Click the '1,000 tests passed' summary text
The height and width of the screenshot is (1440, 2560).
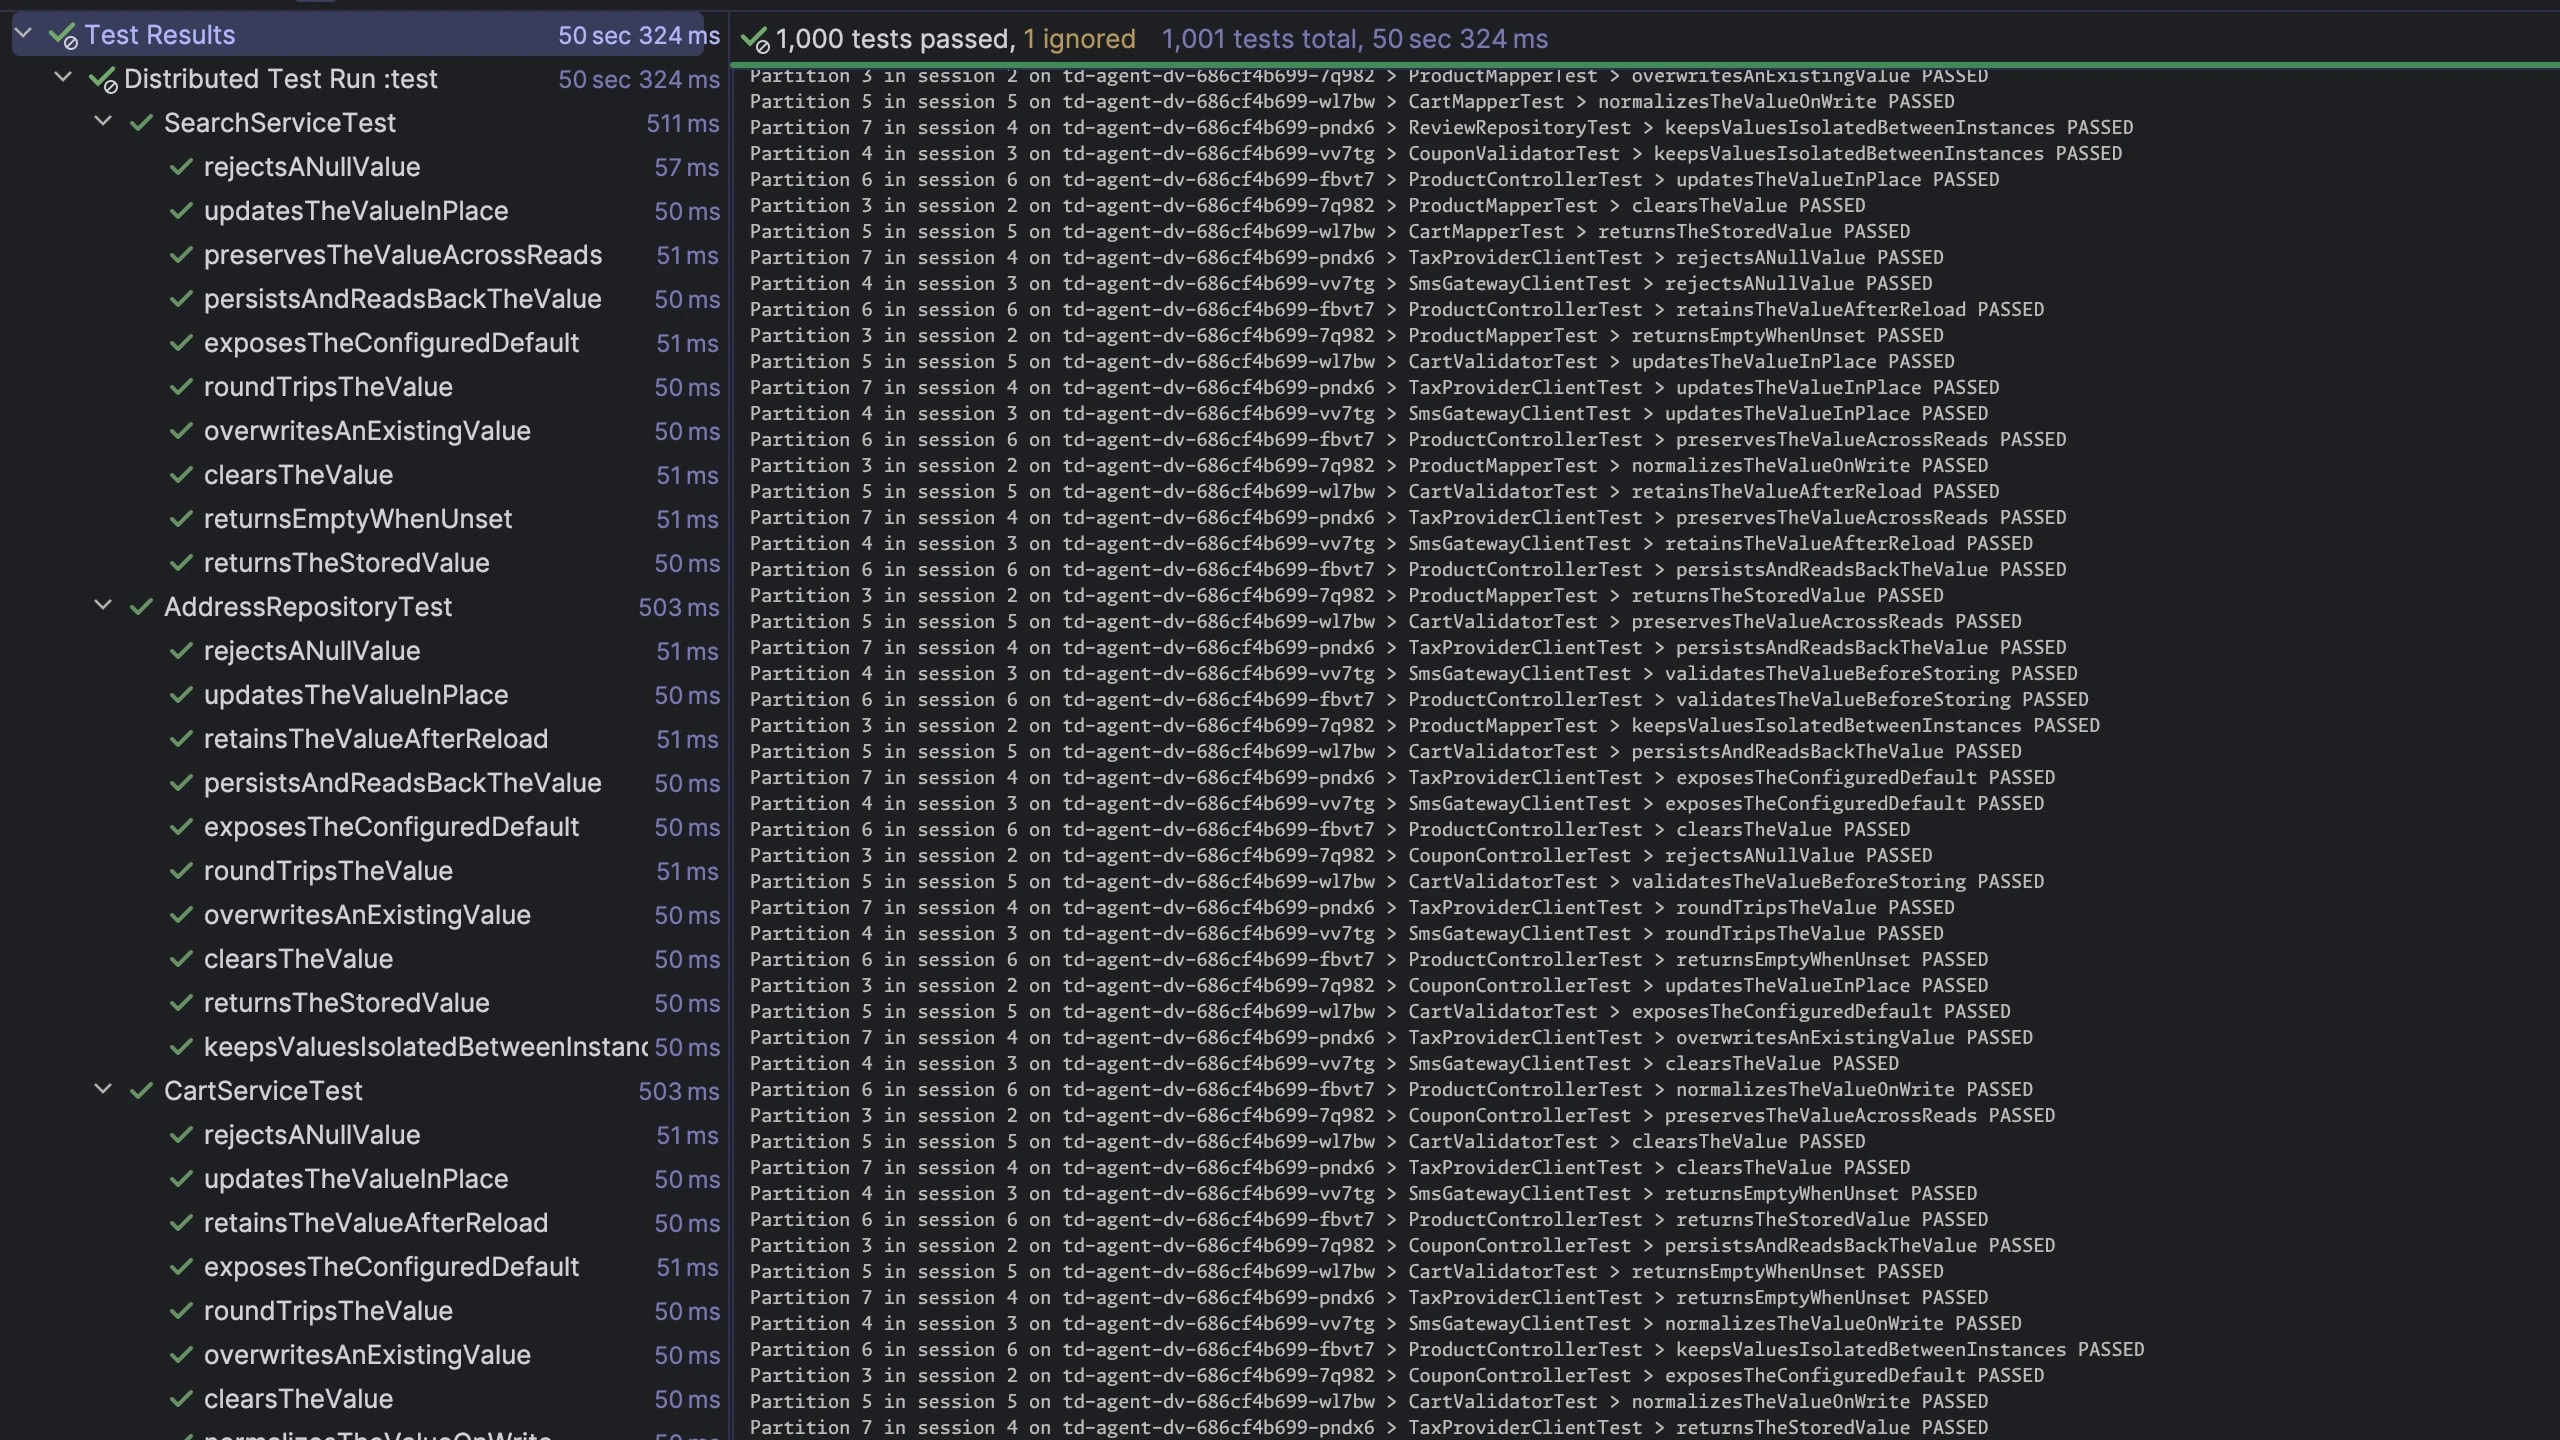[x=895, y=39]
